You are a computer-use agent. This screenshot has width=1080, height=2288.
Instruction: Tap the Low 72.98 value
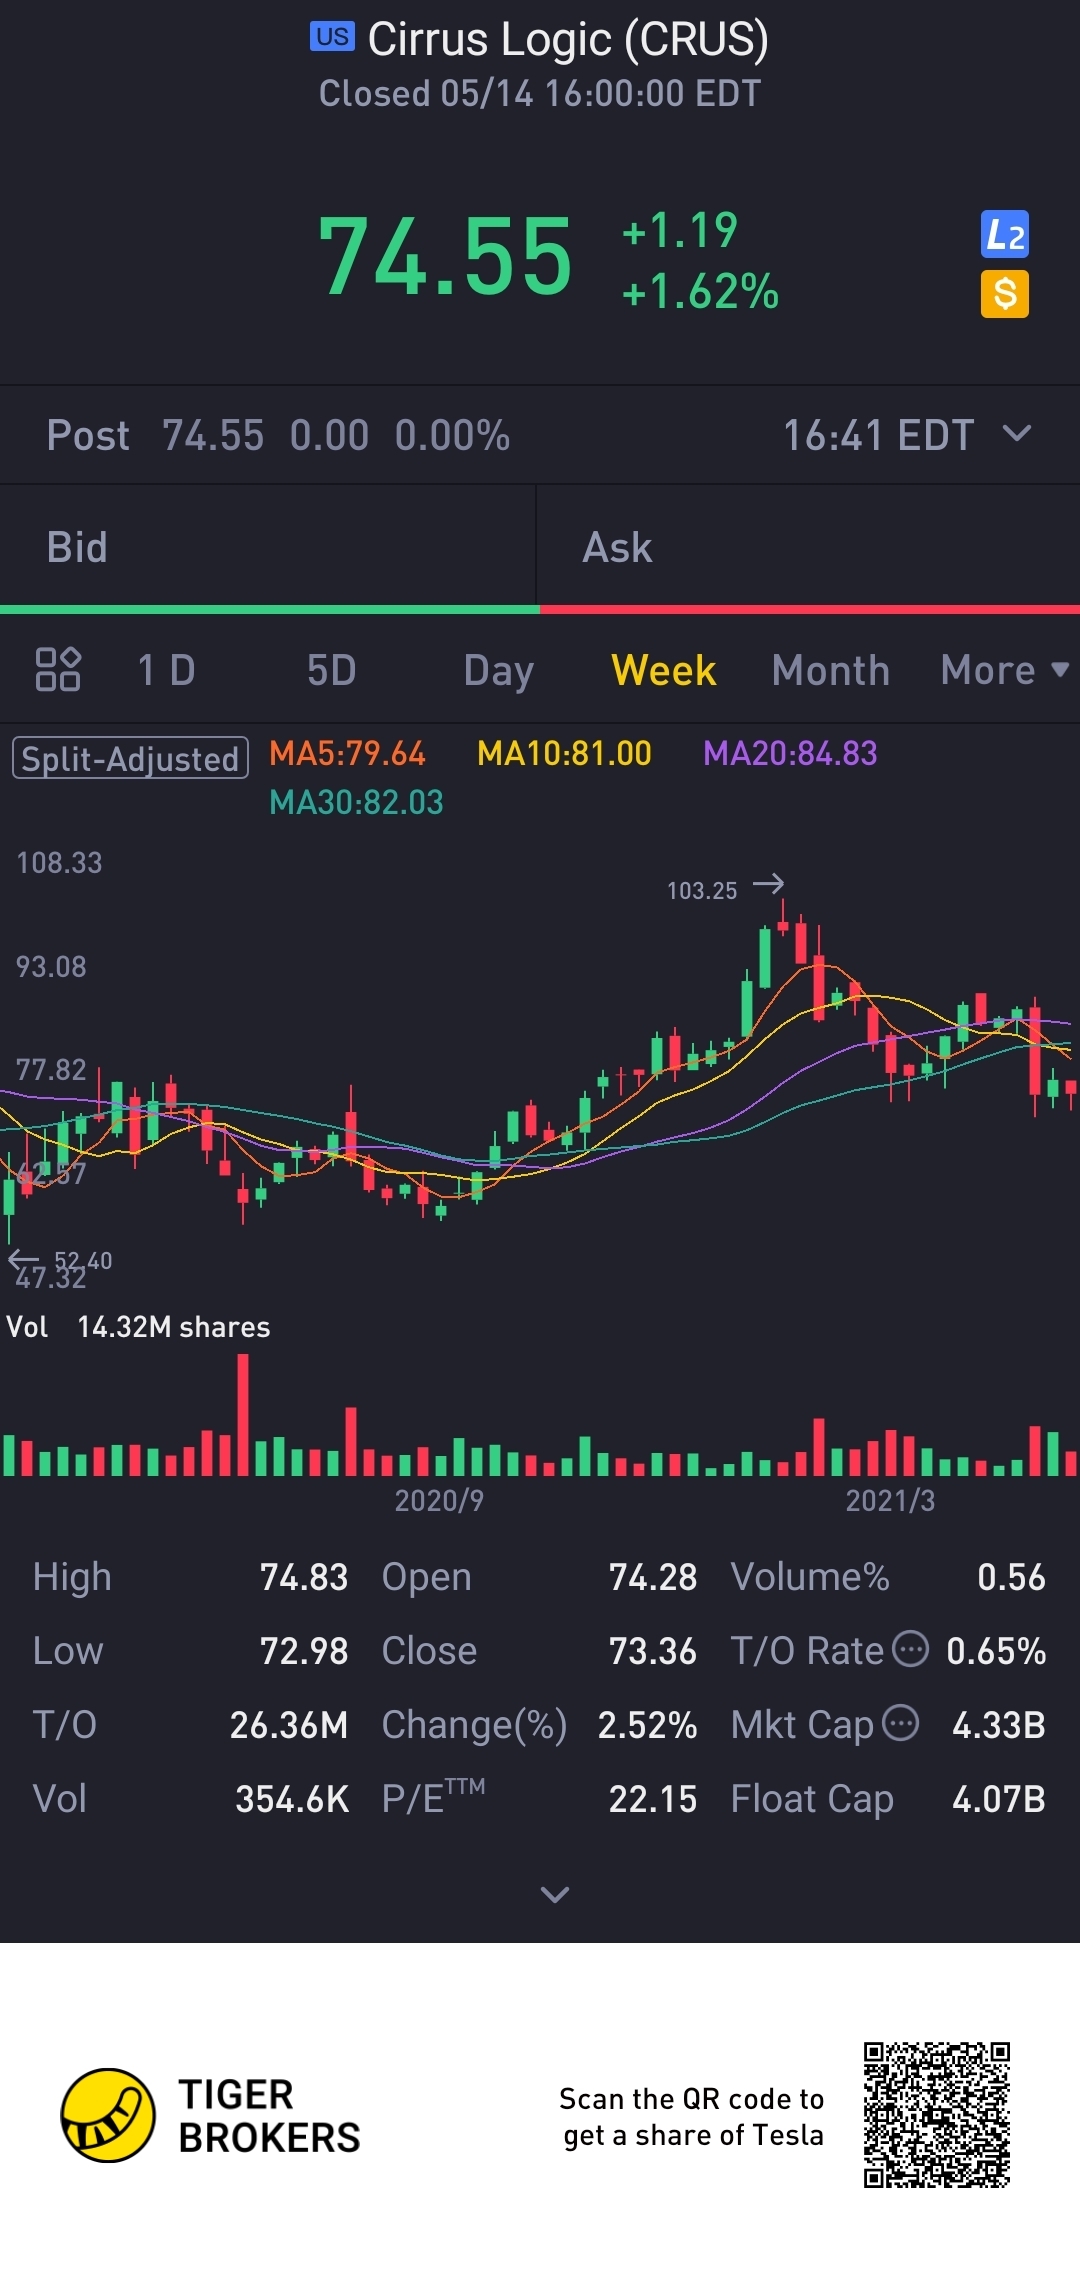click(304, 1651)
